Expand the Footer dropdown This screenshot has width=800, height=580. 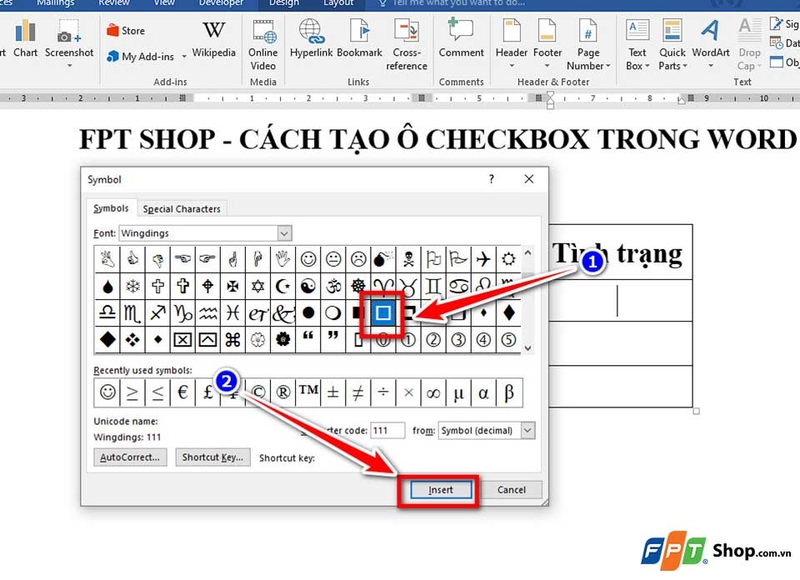pyautogui.click(x=547, y=66)
